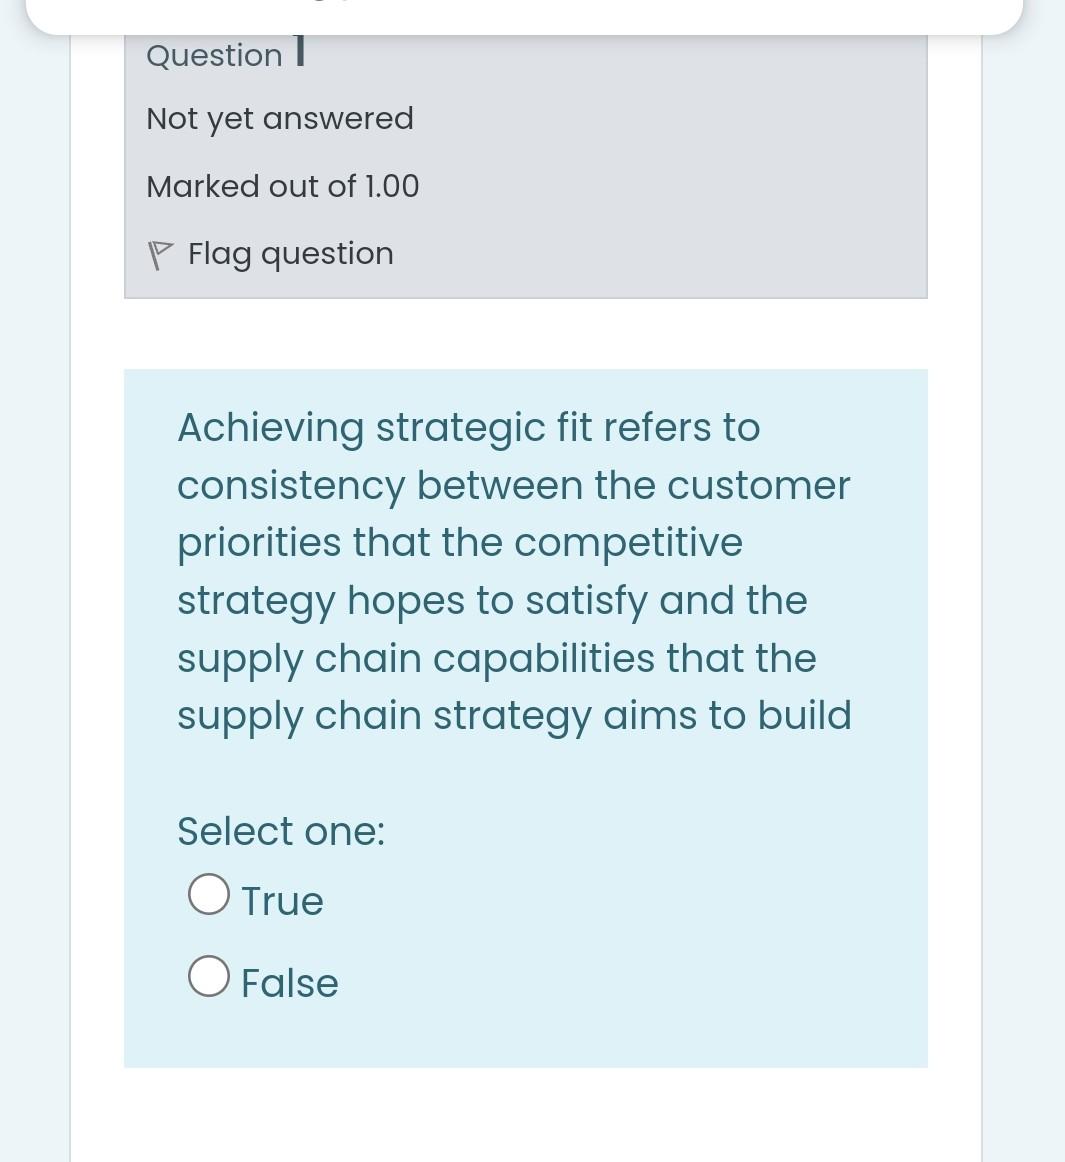The width and height of the screenshot is (1065, 1162).
Task: Click the True answer label text
Action: pyautogui.click(x=282, y=901)
